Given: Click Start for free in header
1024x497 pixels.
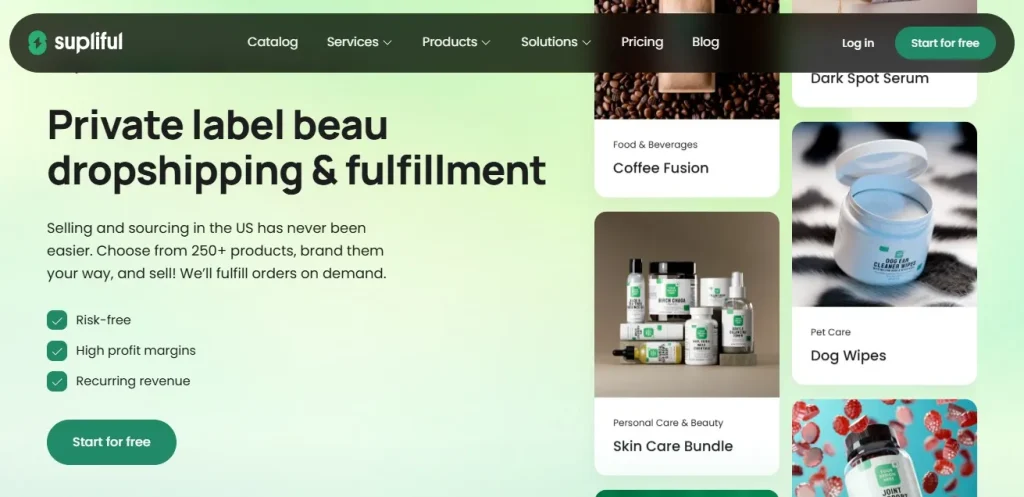Looking at the screenshot, I should 945,43.
